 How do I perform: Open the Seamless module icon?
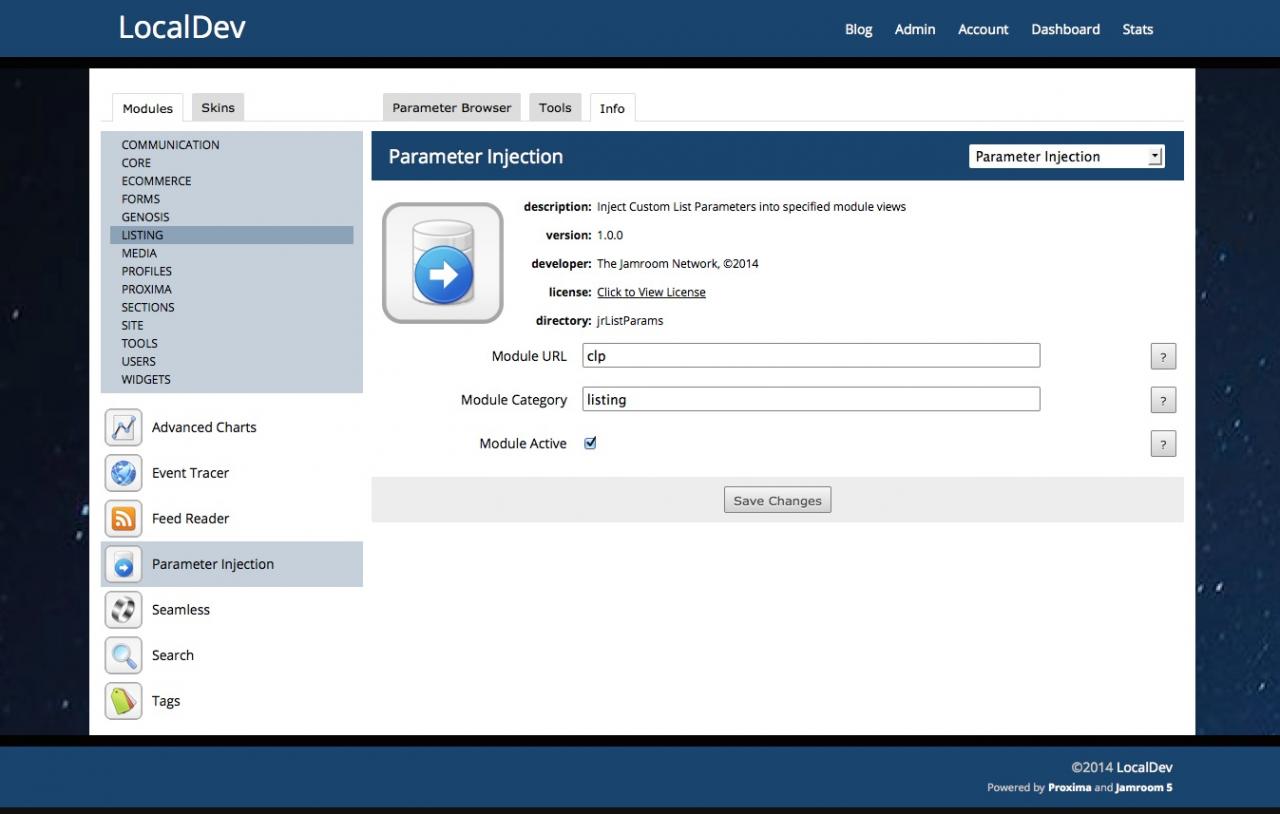coord(123,610)
